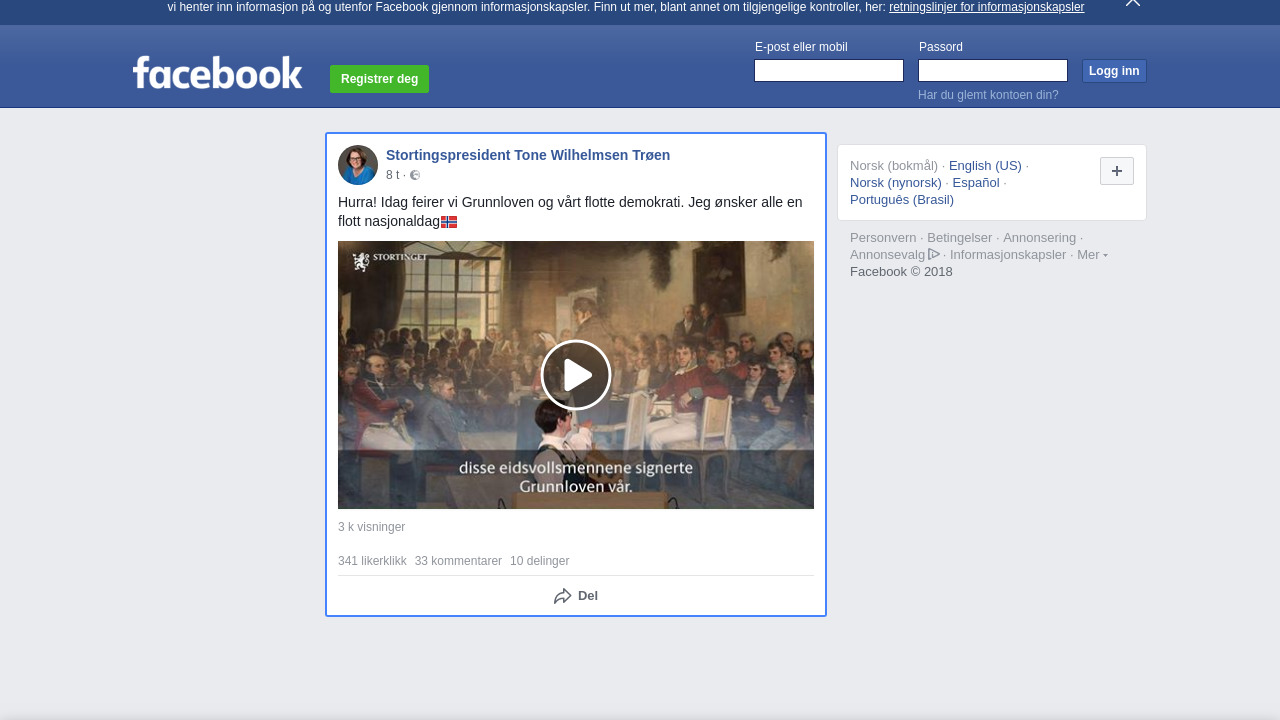Click the Registrer deg button

tap(379, 79)
